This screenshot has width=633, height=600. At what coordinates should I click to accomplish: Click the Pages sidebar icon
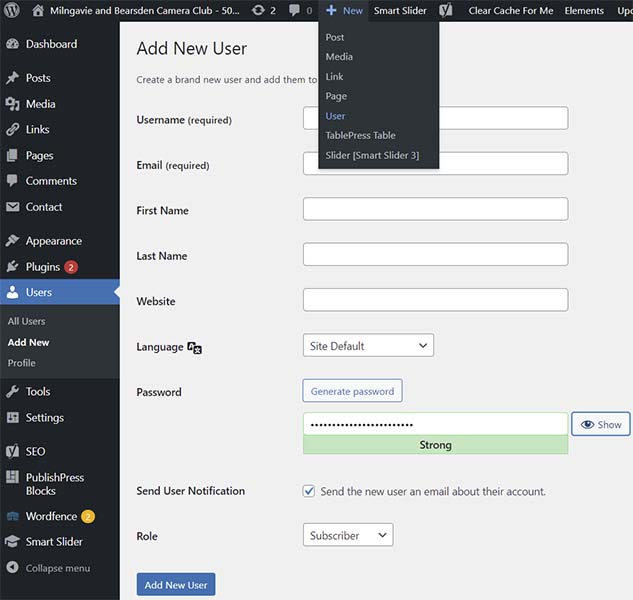point(13,155)
